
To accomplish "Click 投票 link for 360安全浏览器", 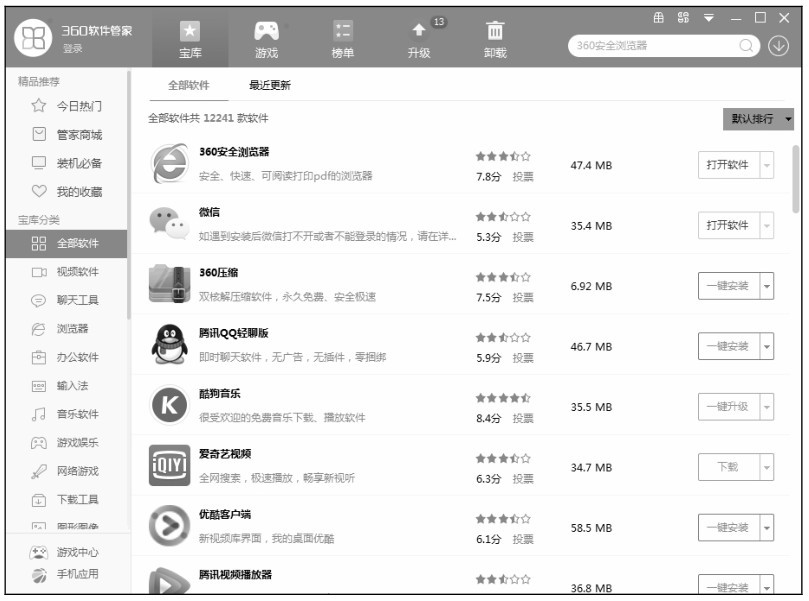I will [523, 177].
